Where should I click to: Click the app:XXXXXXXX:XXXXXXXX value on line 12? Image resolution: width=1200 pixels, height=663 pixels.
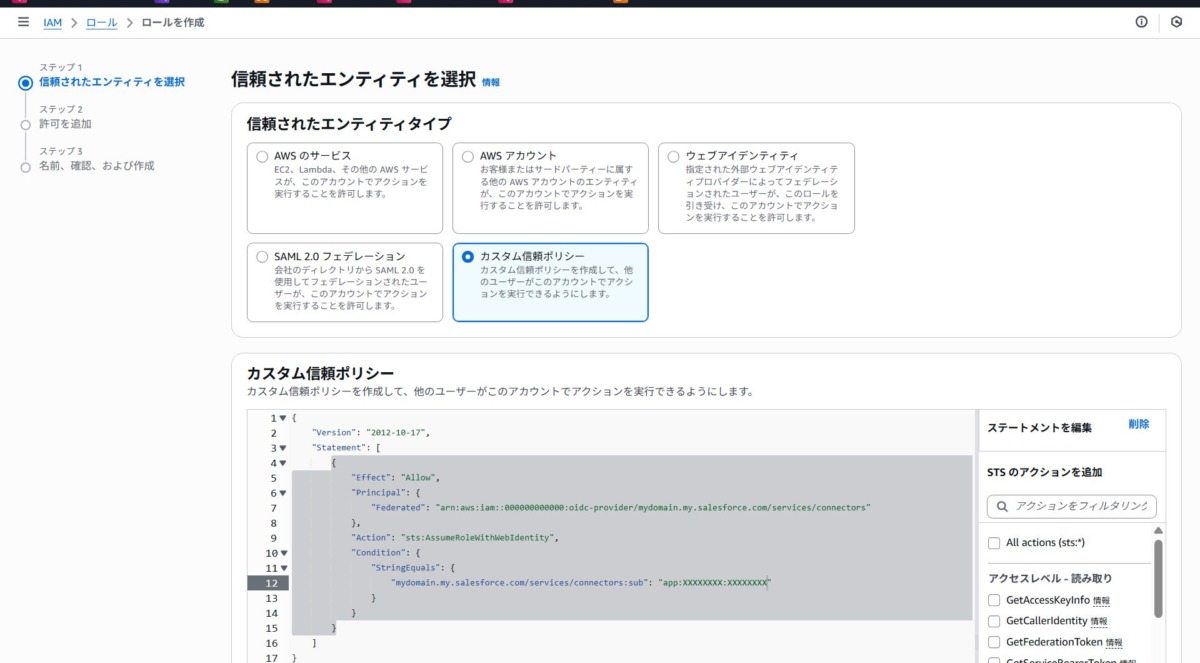pyautogui.click(x=714, y=583)
